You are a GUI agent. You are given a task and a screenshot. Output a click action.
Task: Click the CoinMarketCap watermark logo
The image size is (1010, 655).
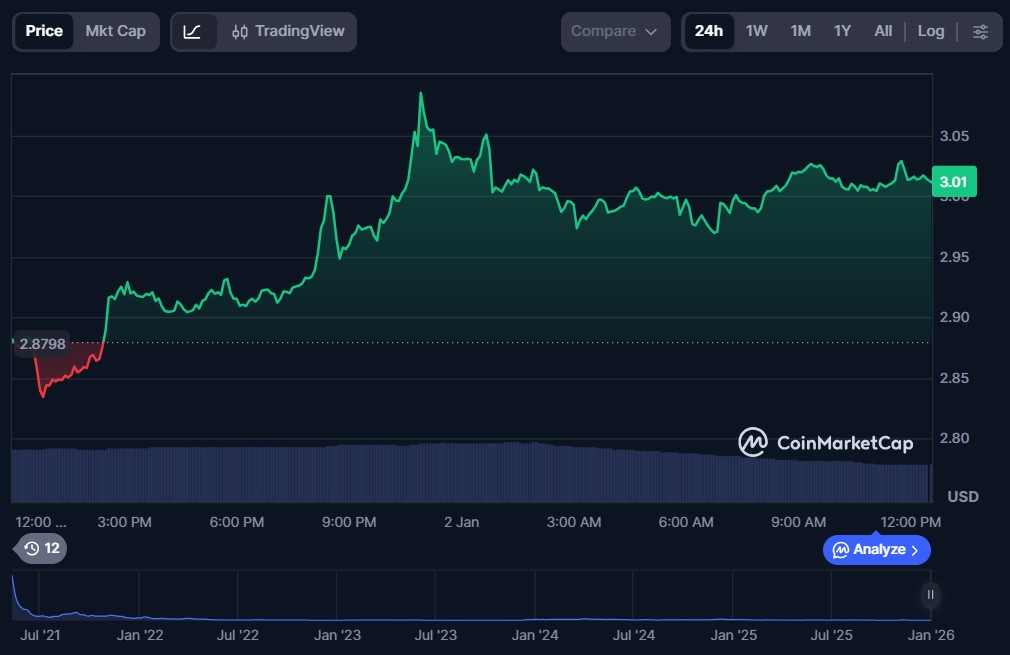point(752,442)
